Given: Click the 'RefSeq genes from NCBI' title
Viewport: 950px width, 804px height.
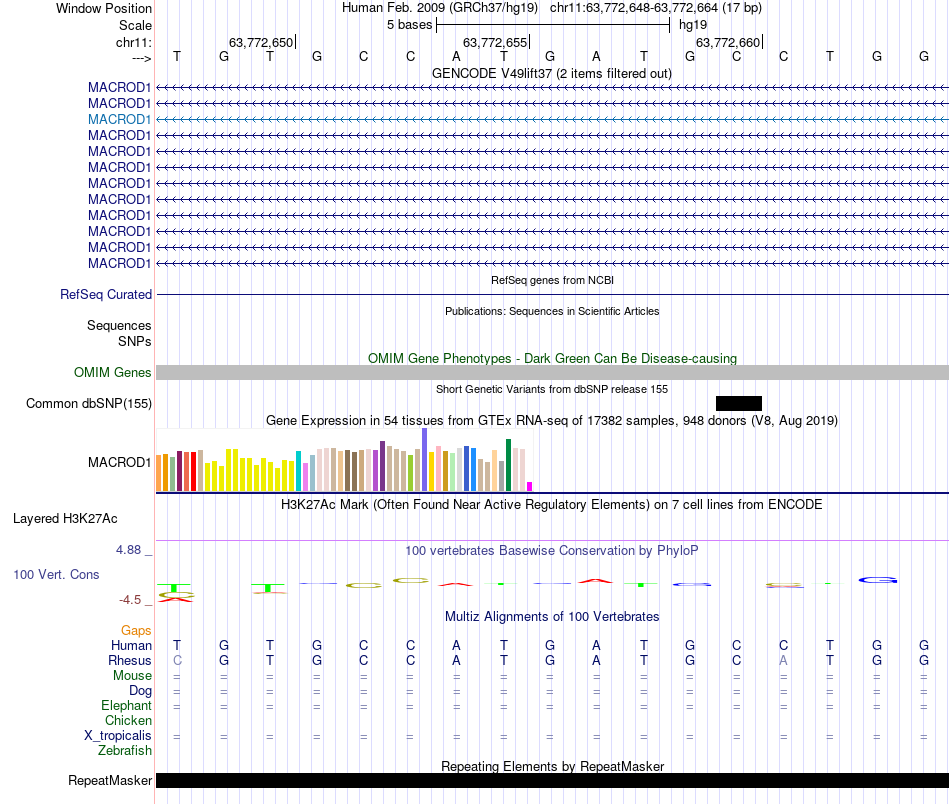Looking at the screenshot, I should click(552, 281).
